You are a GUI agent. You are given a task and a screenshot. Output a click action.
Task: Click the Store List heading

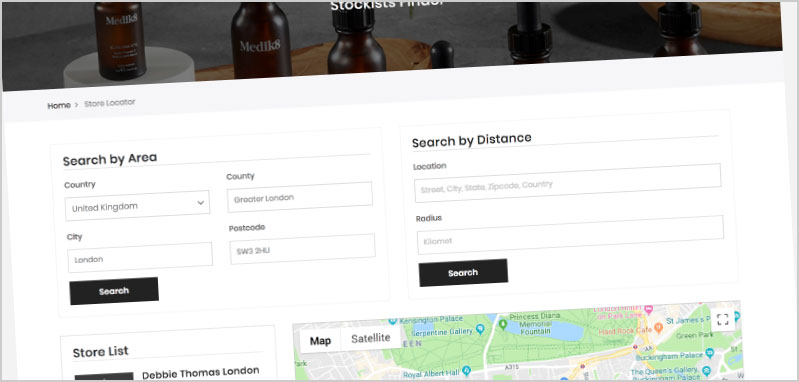tap(100, 352)
